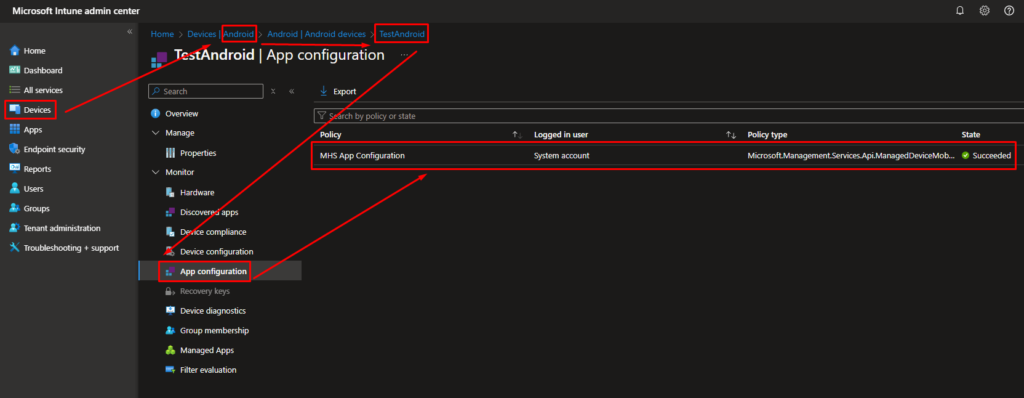Image resolution: width=1024 pixels, height=398 pixels.
Task: Clear the resource menu search with X
Action: pyautogui.click(x=273, y=91)
